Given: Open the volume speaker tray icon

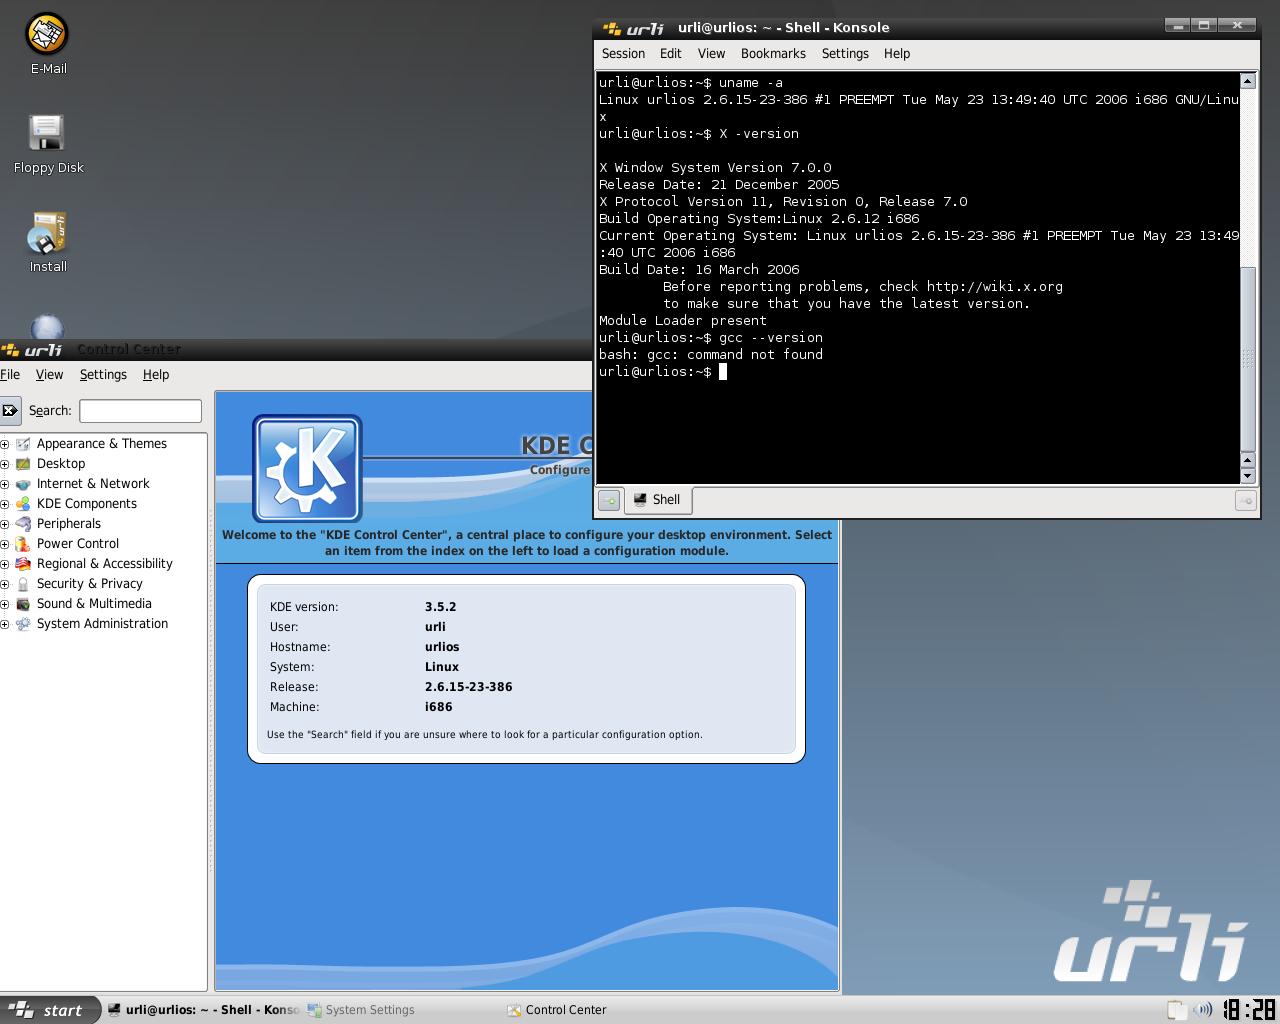Looking at the screenshot, I should click(1202, 1010).
